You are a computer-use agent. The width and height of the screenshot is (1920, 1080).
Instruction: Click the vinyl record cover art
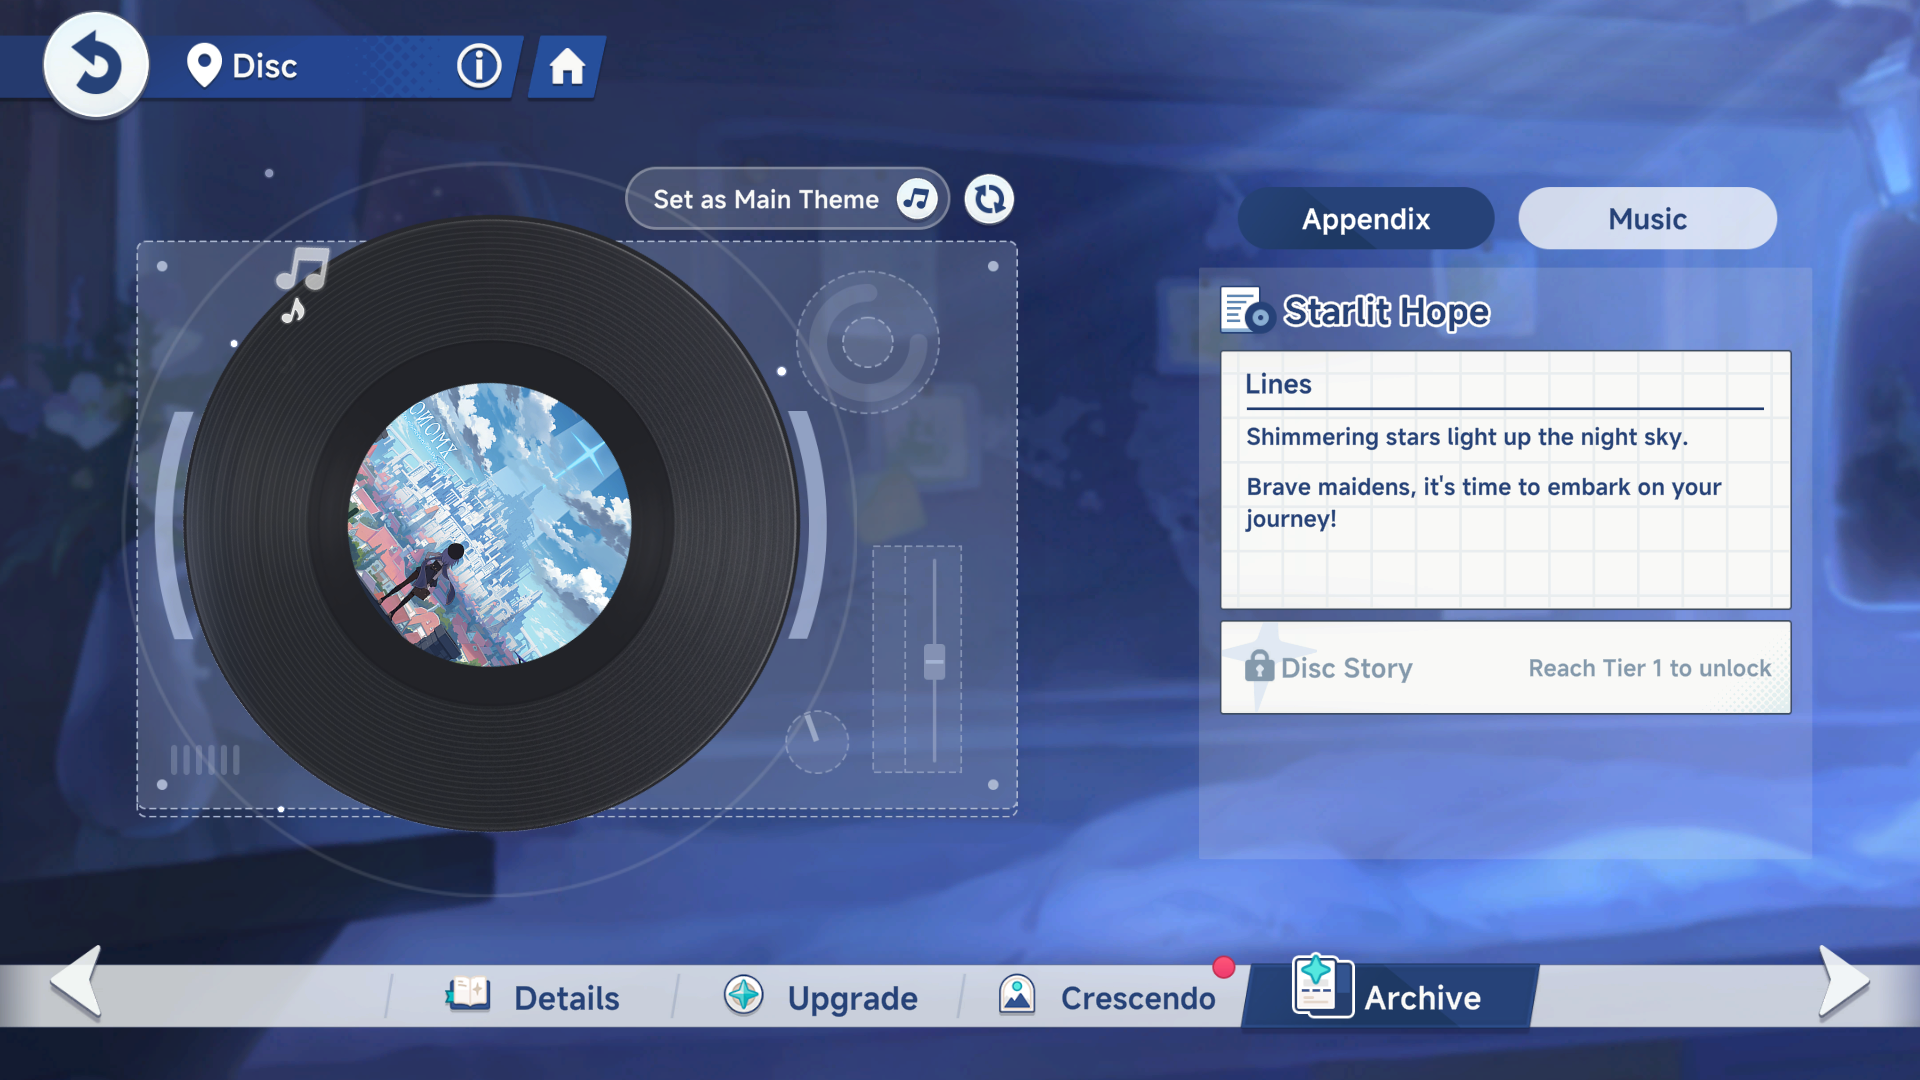coord(489,524)
